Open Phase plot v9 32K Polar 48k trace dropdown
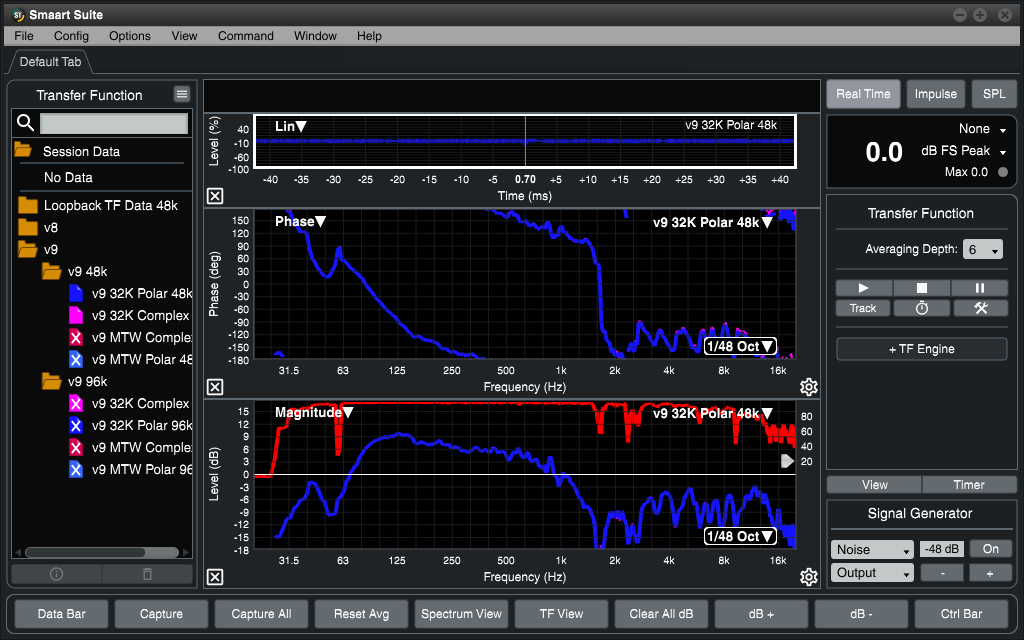The width and height of the screenshot is (1024, 640). (713, 222)
